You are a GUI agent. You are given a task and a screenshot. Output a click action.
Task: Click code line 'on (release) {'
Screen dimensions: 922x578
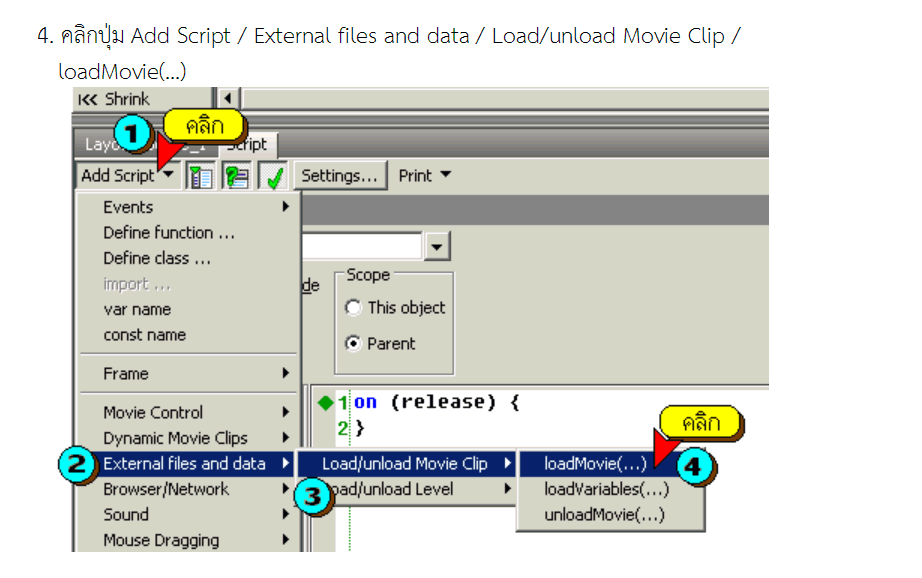436,402
